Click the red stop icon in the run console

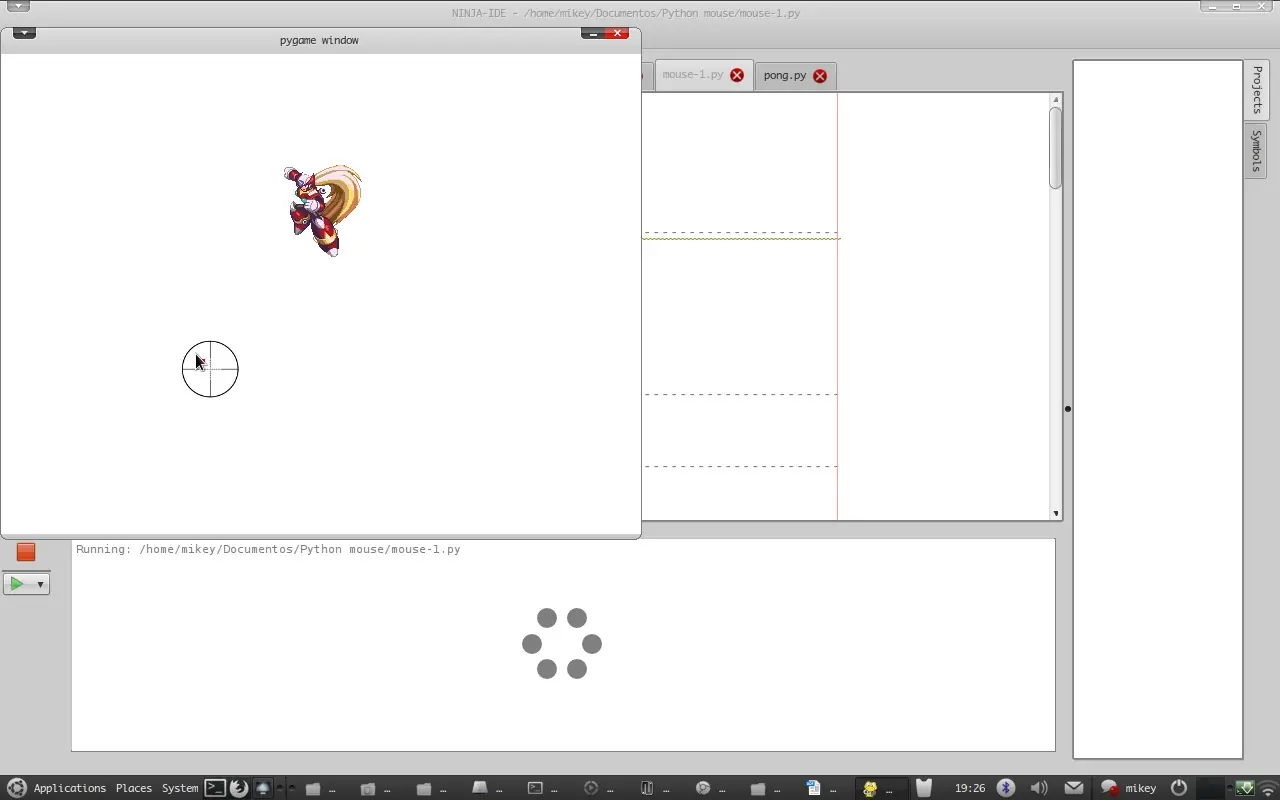[x=25, y=551]
